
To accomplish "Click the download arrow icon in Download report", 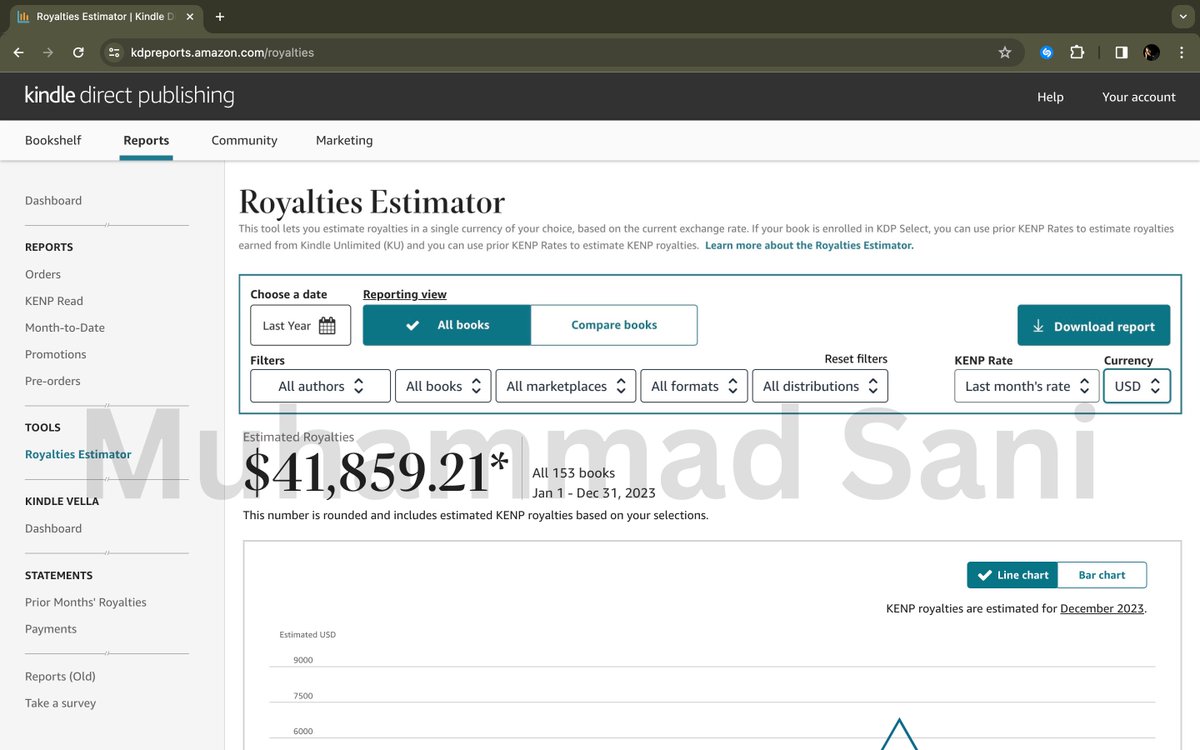I will point(1038,326).
